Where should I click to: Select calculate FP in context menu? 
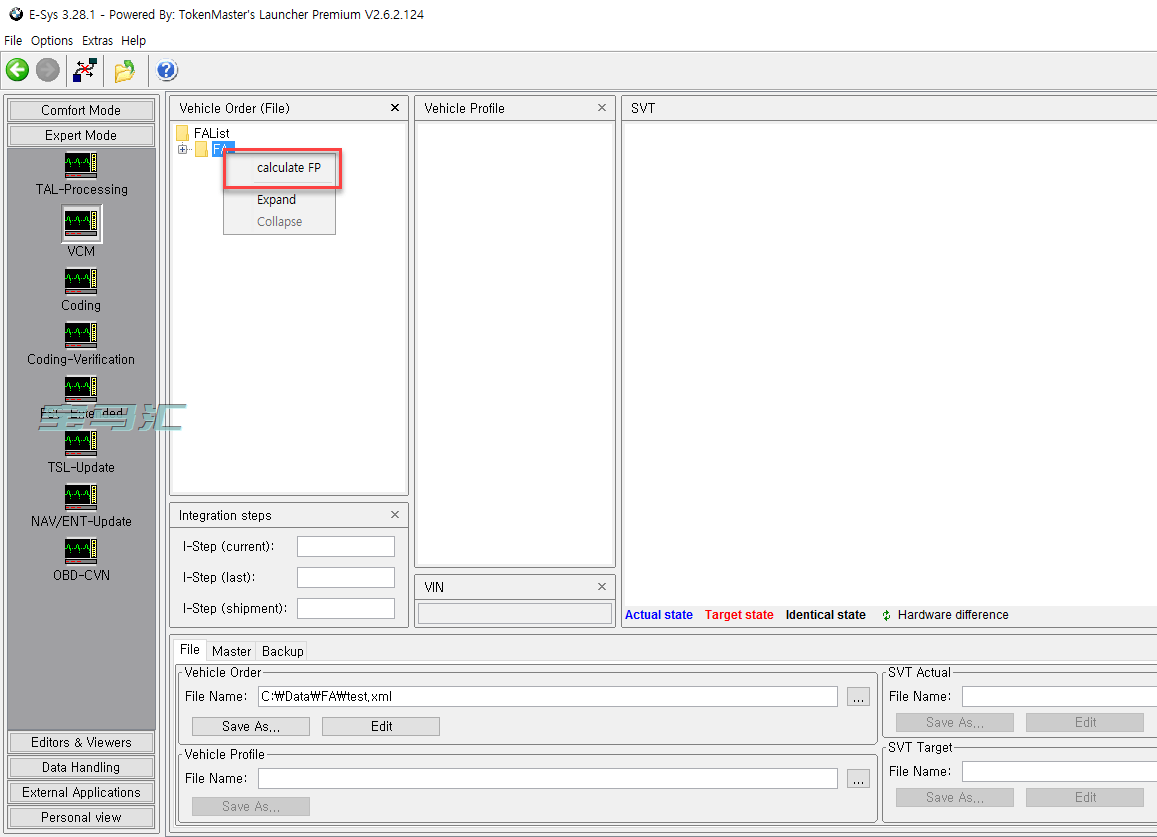pyautogui.click(x=289, y=168)
